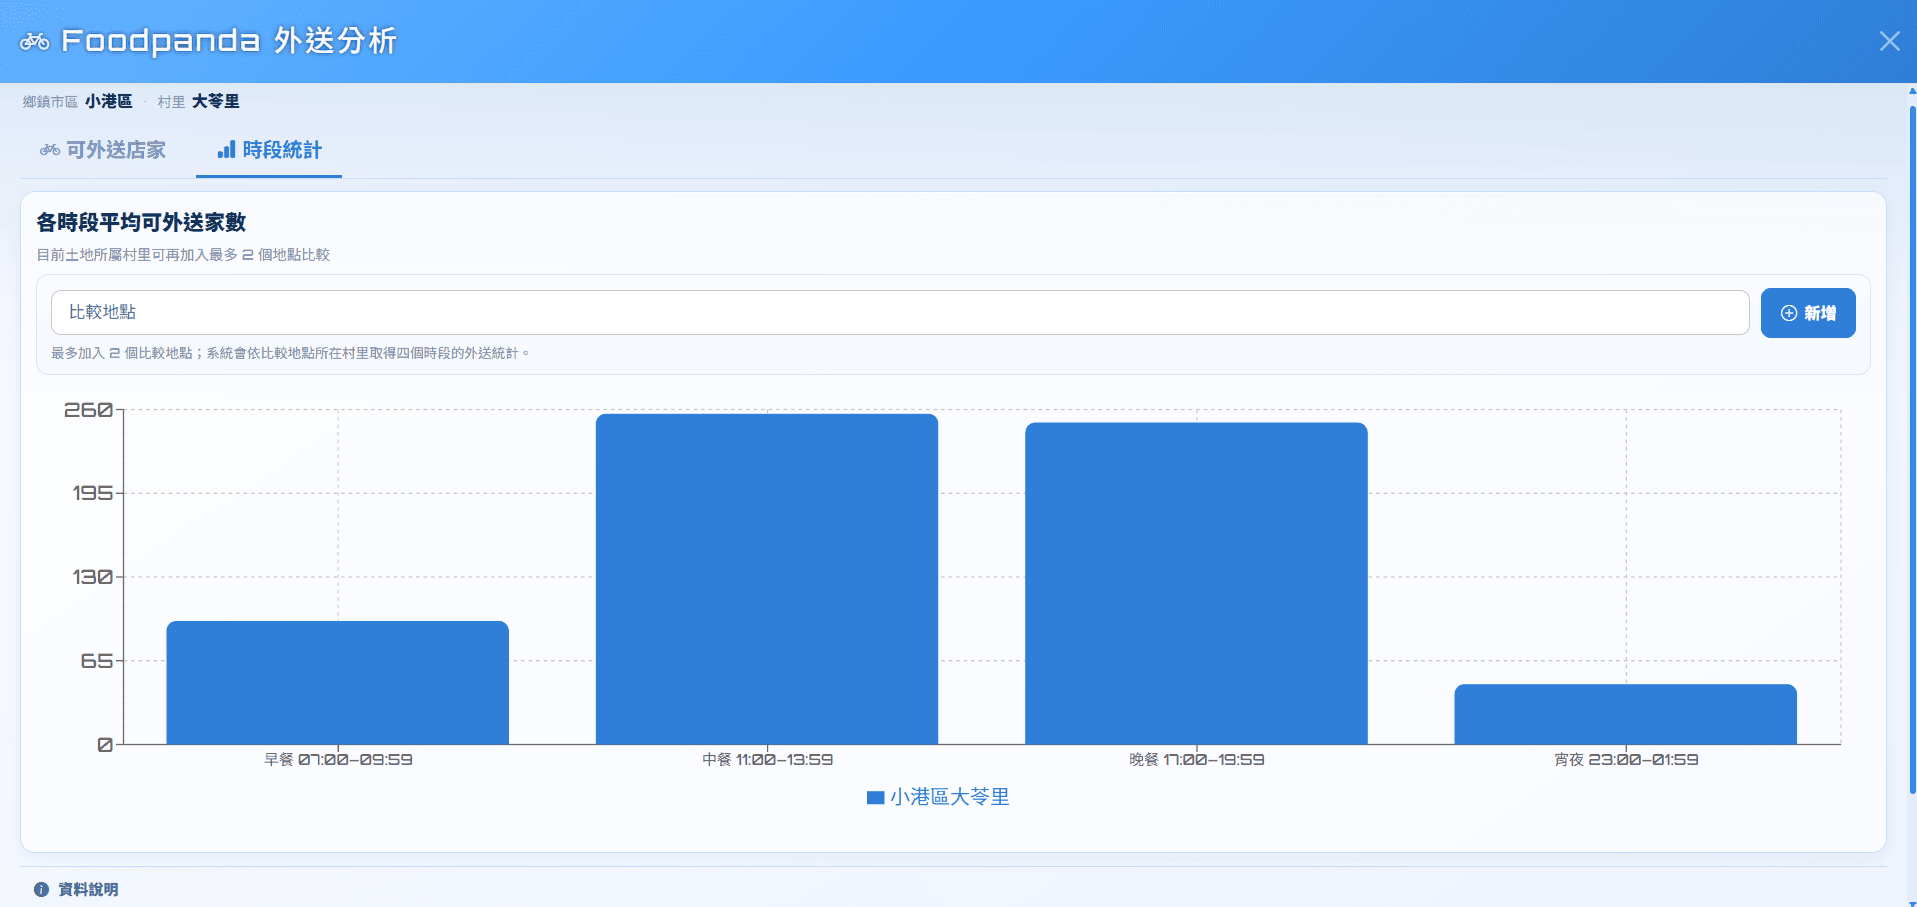Viewport: 1917px width, 907px height.
Task: Click the 小港區 district value
Action: [x=108, y=101]
